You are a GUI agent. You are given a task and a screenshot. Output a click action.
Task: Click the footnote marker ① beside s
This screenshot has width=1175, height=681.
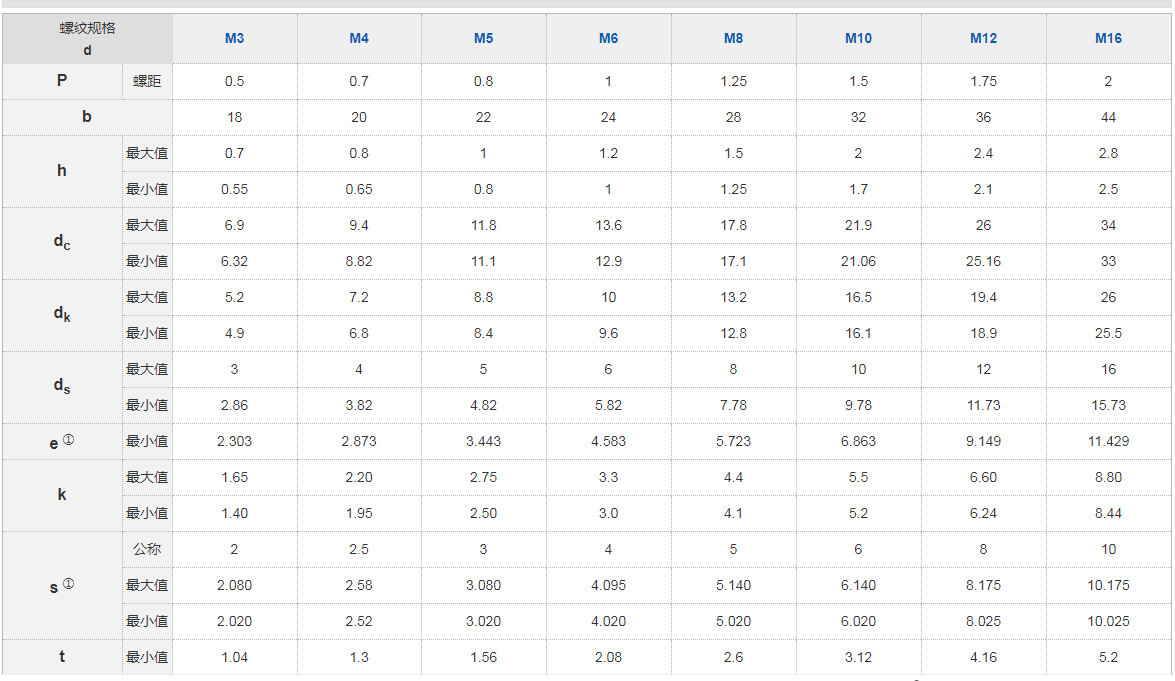[69, 584]
